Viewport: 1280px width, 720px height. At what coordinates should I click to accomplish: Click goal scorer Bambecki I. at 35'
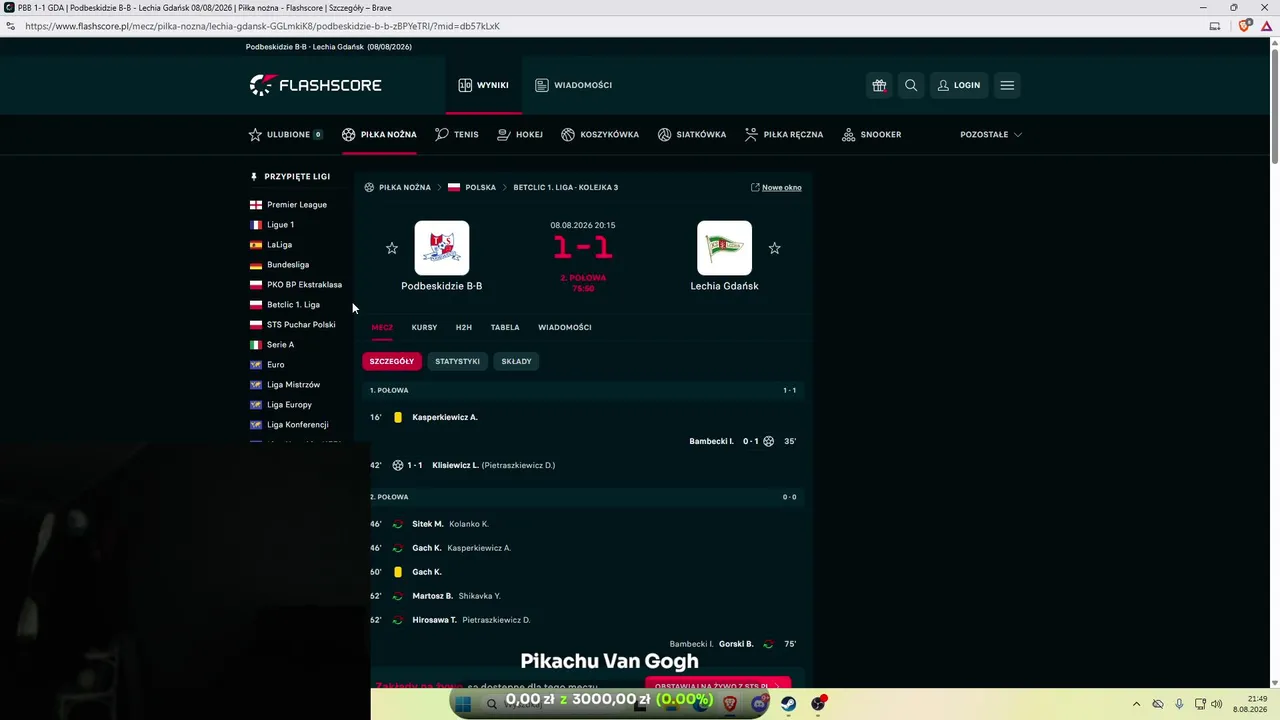[x=711, y=441]
